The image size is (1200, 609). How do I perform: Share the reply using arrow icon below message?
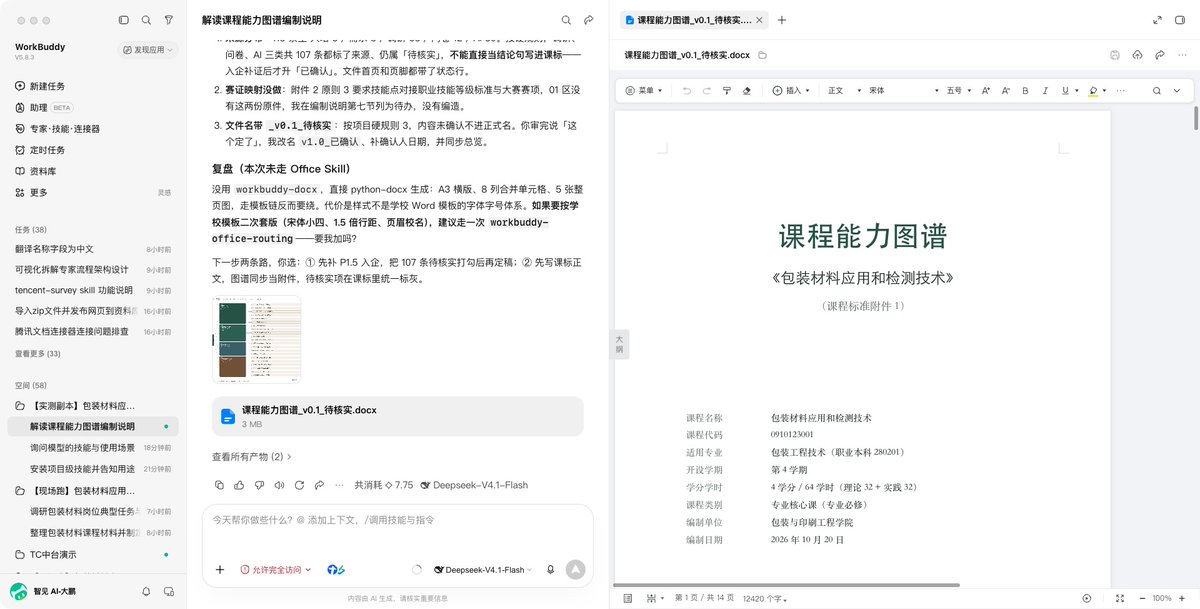click(x=319, y=485)
